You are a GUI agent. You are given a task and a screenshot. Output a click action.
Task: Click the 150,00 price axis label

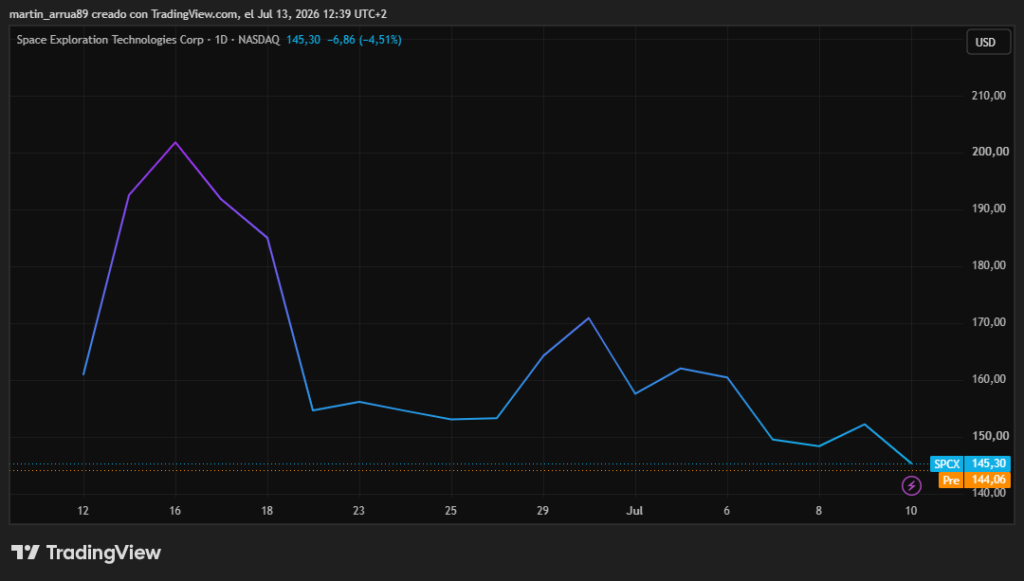(x=990, y=435)
